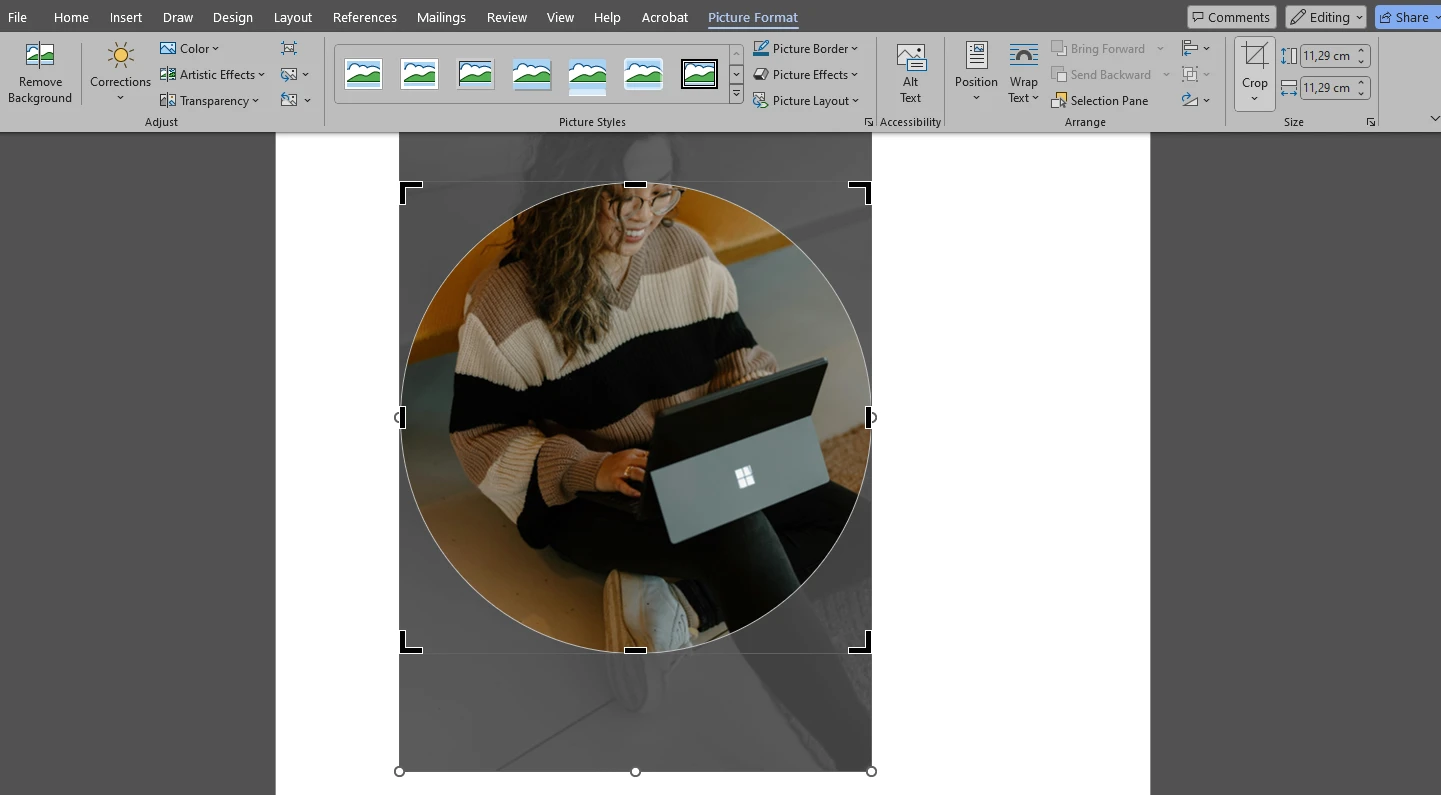Open the Size dialog launcher
1441x795 pixels.
(x=1370, y=122)
